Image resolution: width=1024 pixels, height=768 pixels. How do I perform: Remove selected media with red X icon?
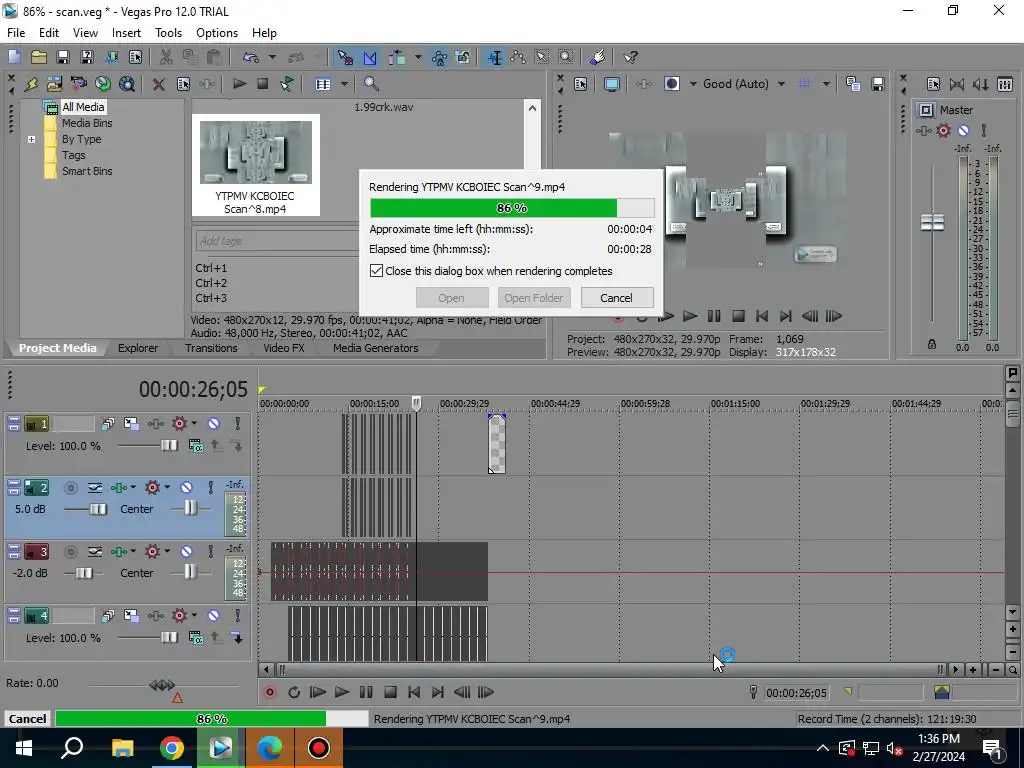158,84
